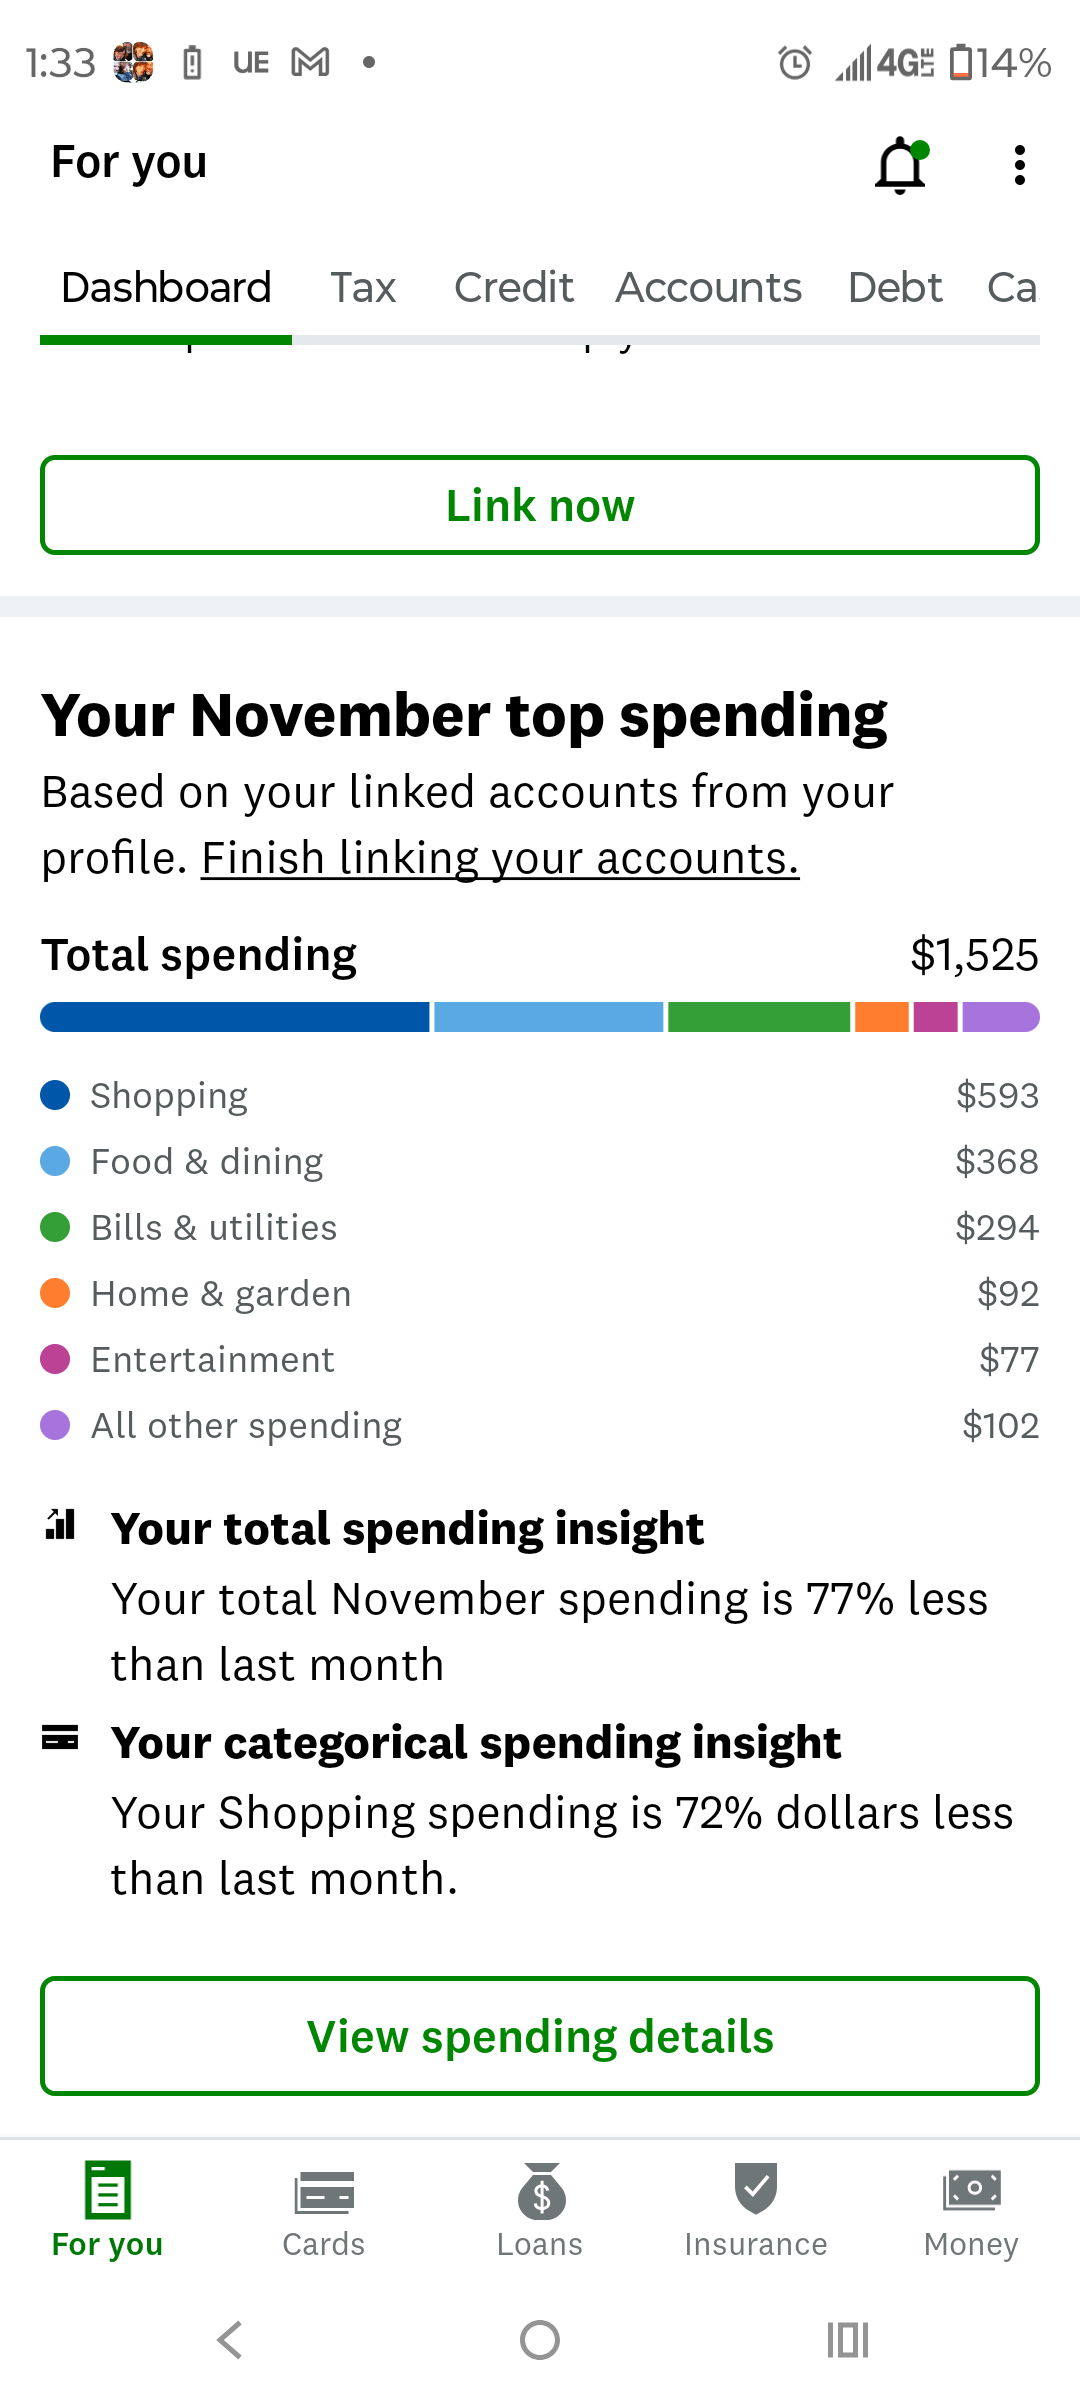Select the Food & dining spending row
Image resolution: width=1080 pixels, height=2400 pixels.
540,1162
